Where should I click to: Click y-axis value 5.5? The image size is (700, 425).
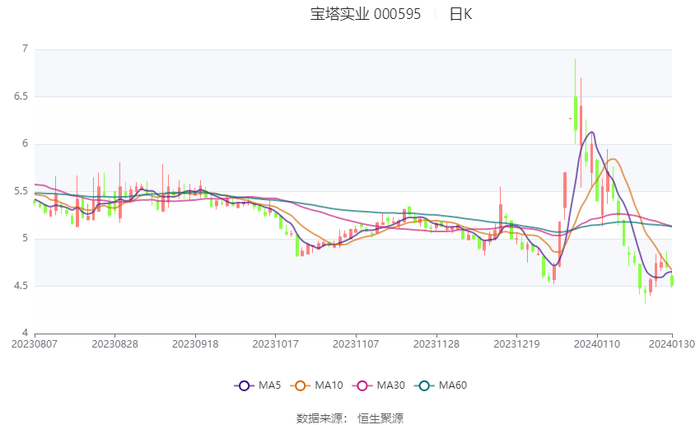pos(21,192)
